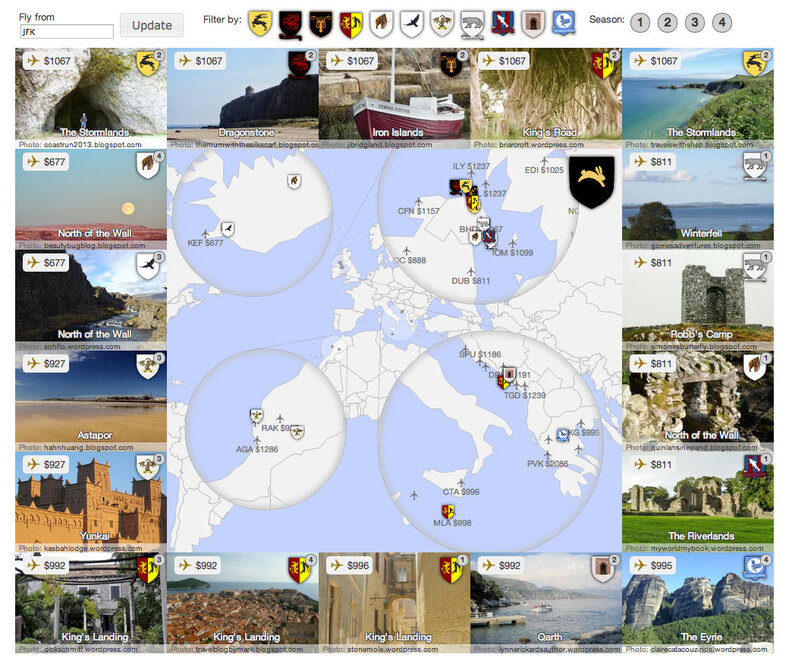Screen dimensions: 792x667
Task: Toggle Season 4 filter
Action: (722, 23)
